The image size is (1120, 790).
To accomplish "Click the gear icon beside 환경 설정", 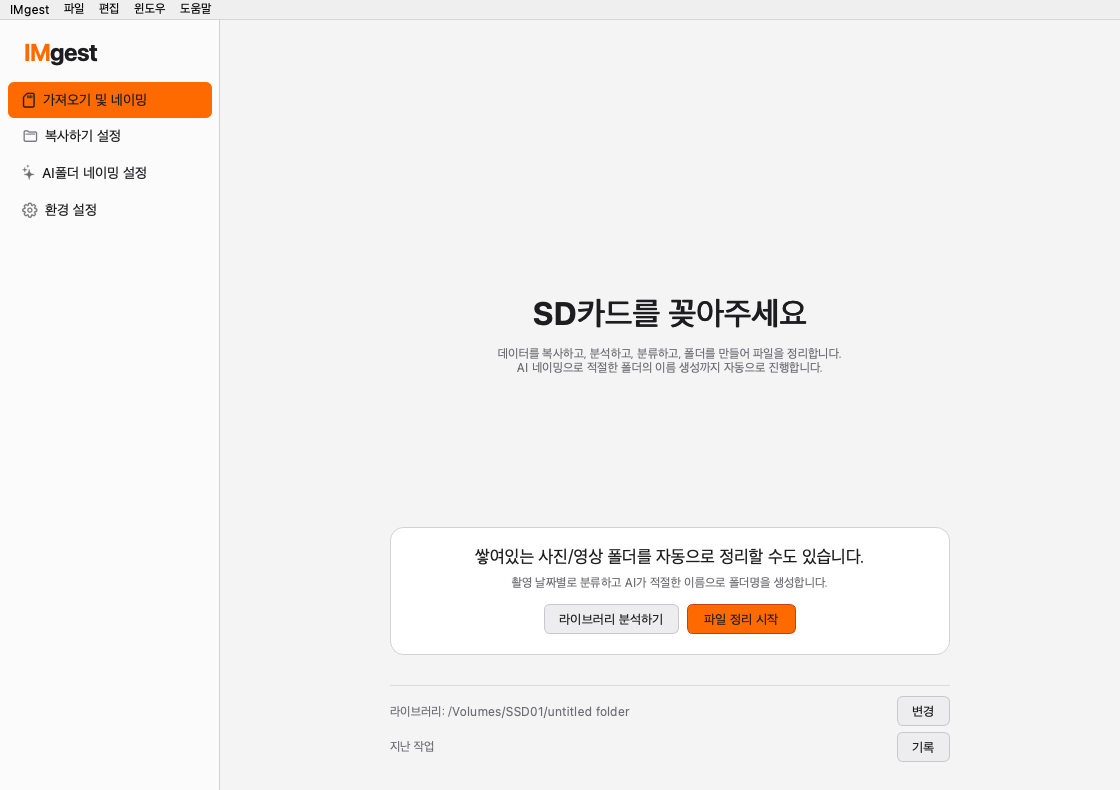I will [x=29, y=210].
